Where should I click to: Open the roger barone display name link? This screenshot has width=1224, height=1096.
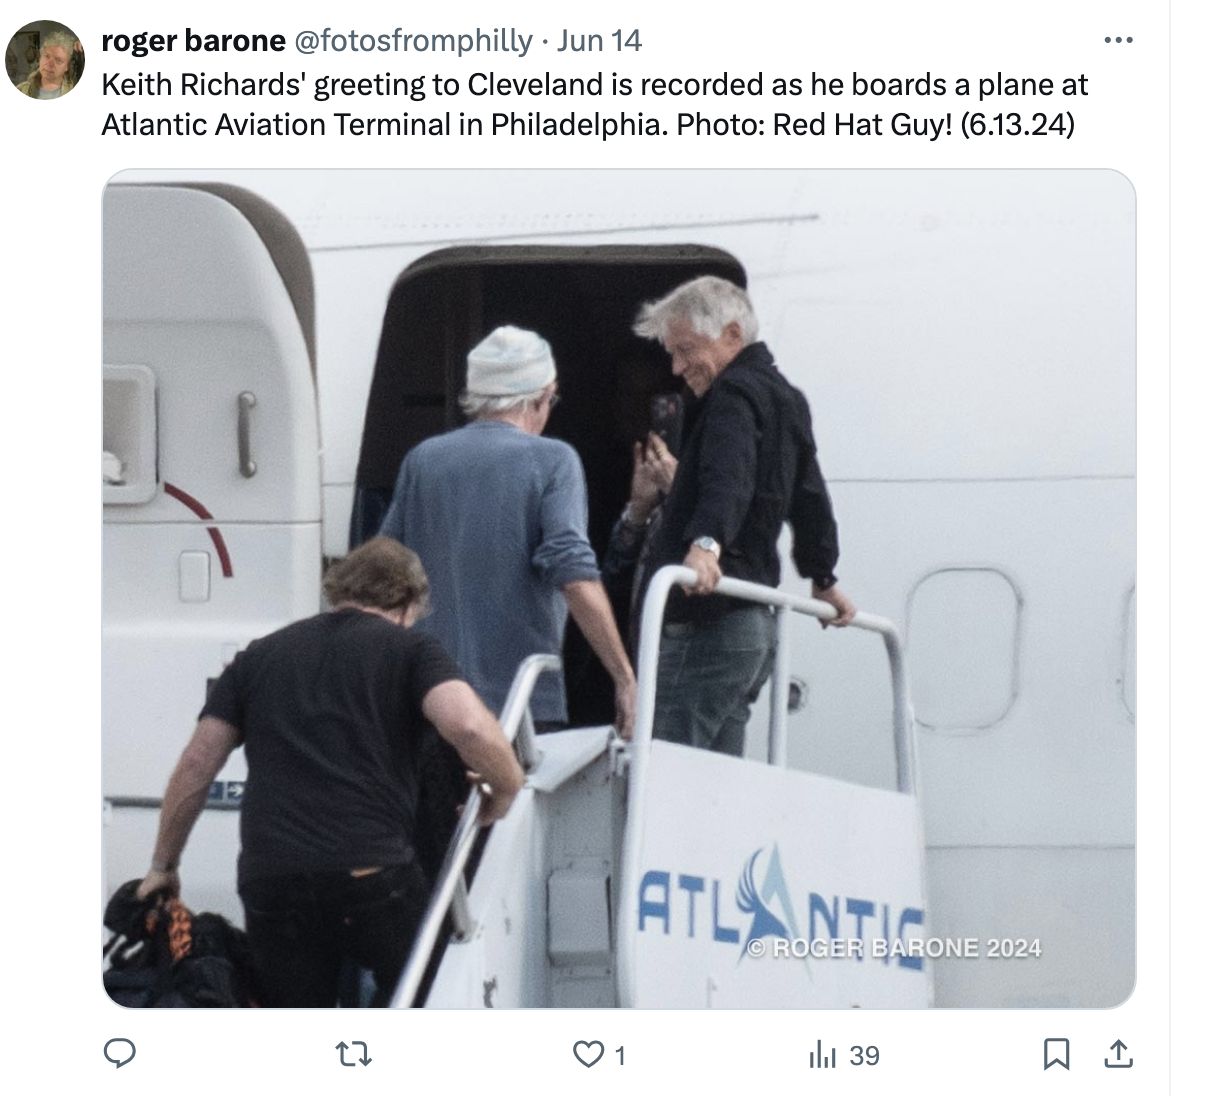coord(193,40)
